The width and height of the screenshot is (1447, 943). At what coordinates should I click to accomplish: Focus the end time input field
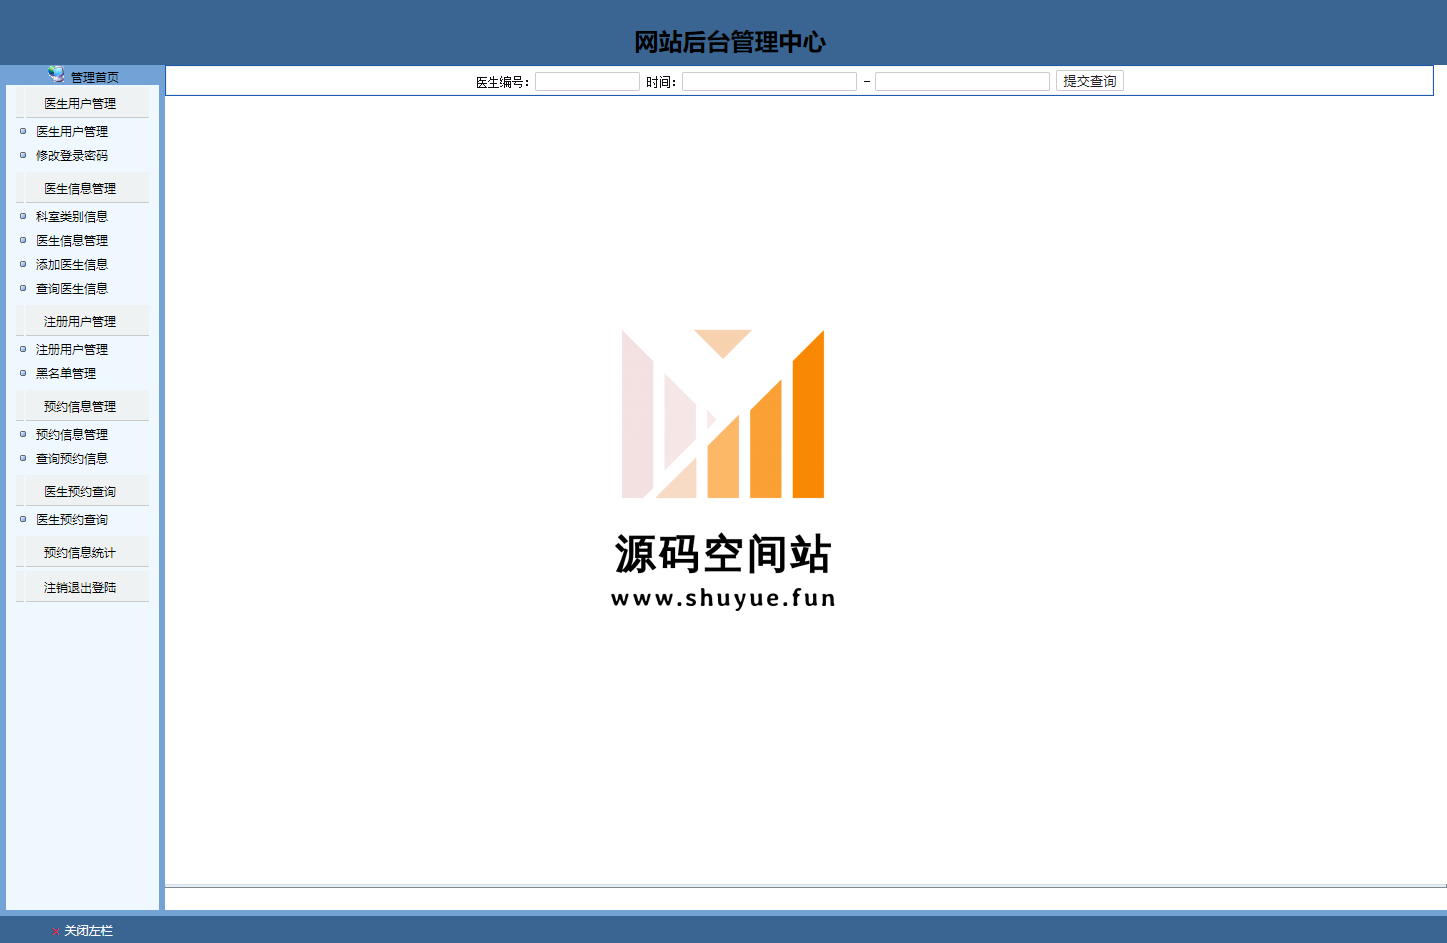coord(962,81)
